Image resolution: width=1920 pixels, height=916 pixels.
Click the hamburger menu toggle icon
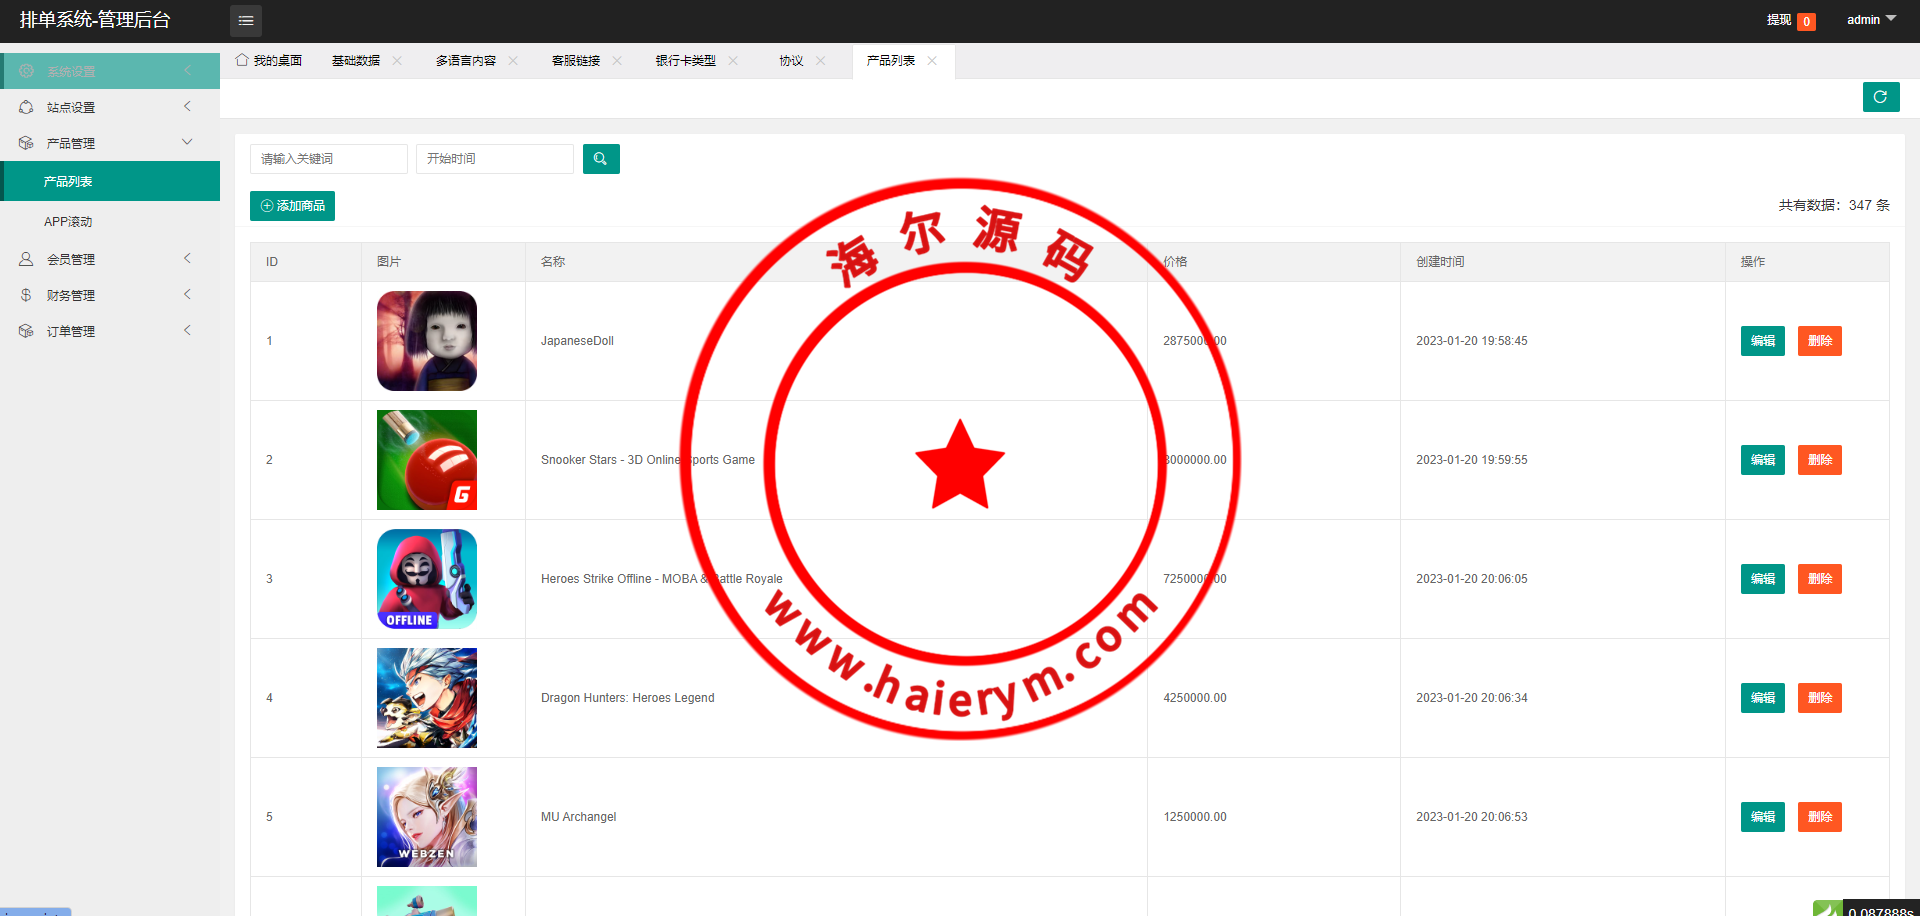(246, 20)
